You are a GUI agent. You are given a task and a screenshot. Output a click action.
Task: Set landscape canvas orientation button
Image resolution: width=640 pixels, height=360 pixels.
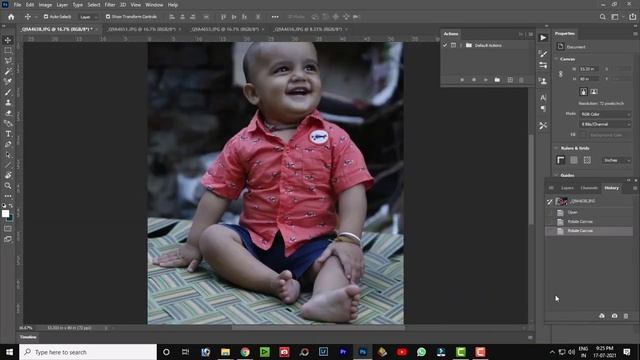pos(594,92)
